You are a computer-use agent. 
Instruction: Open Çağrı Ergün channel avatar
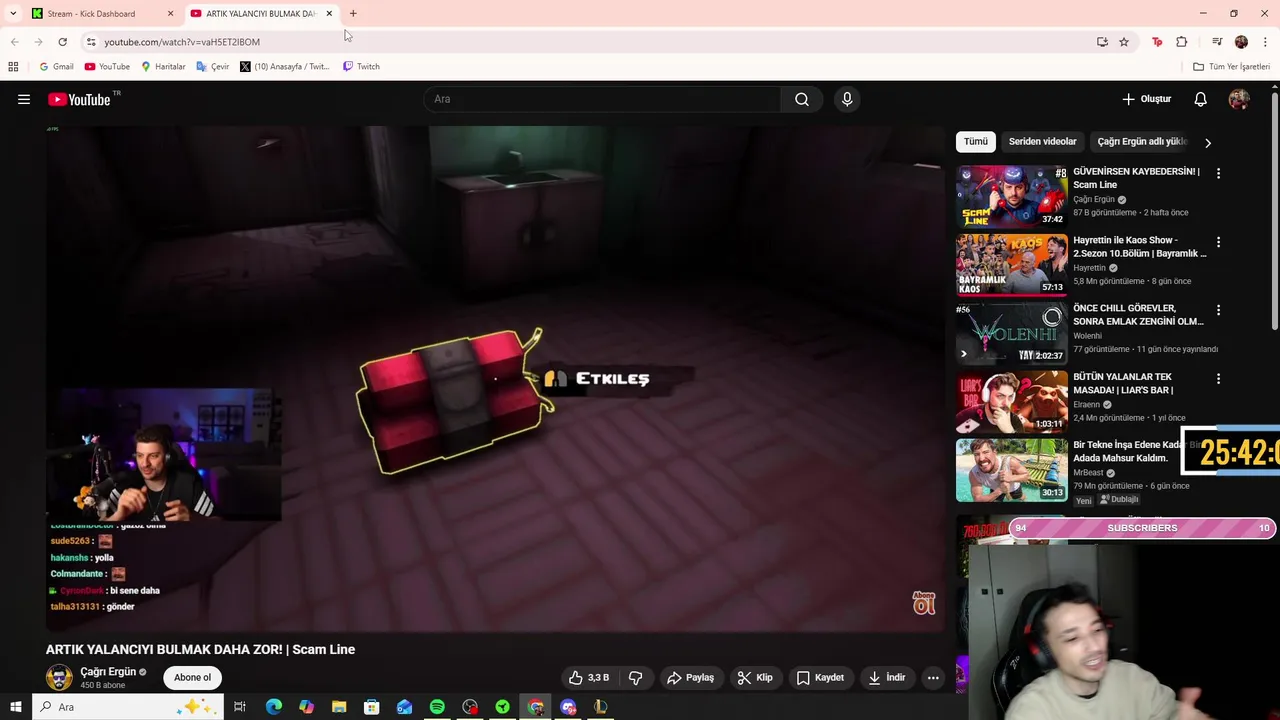point(59,677)
